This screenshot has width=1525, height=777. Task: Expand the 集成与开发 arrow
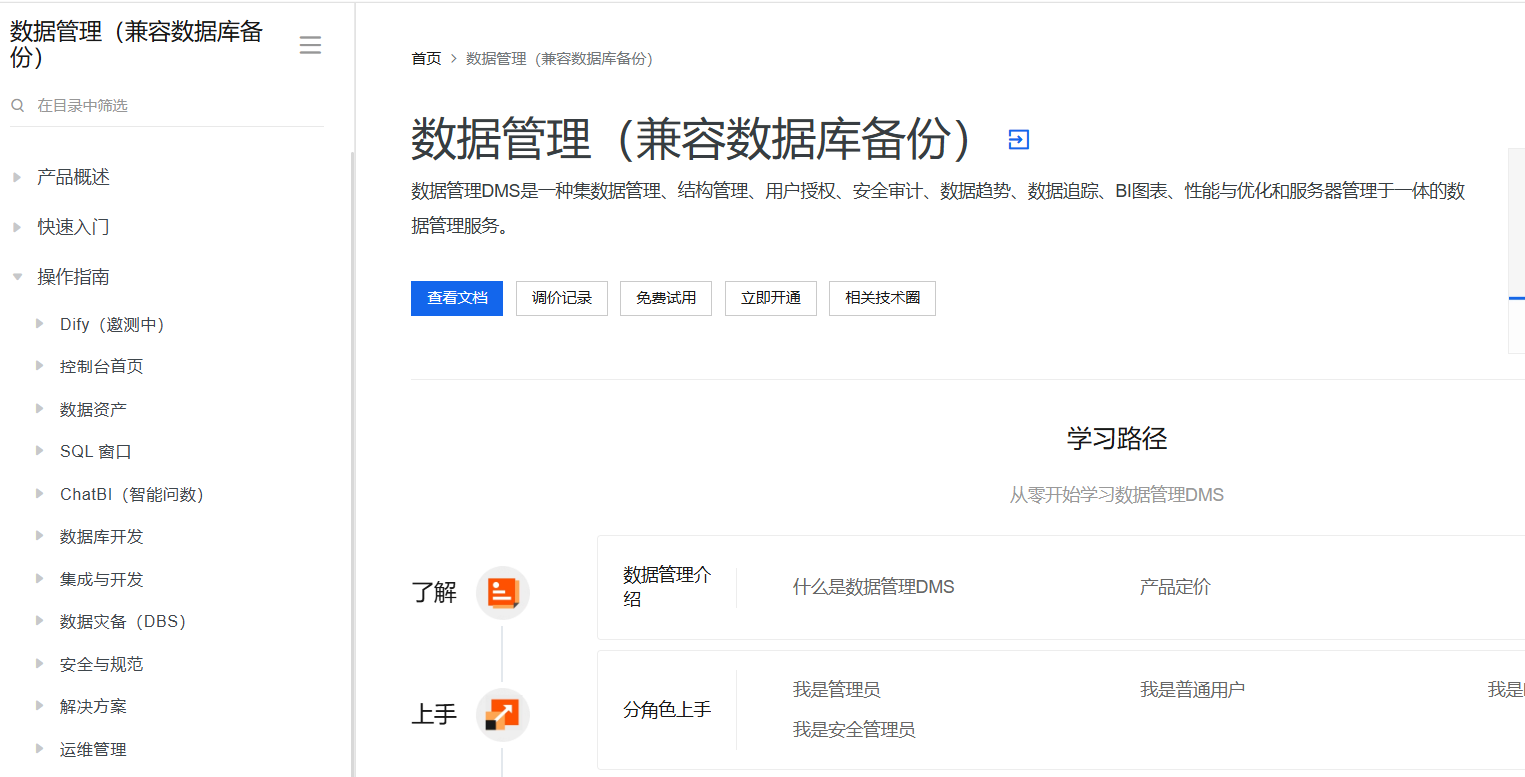click(x=40, y=579)
